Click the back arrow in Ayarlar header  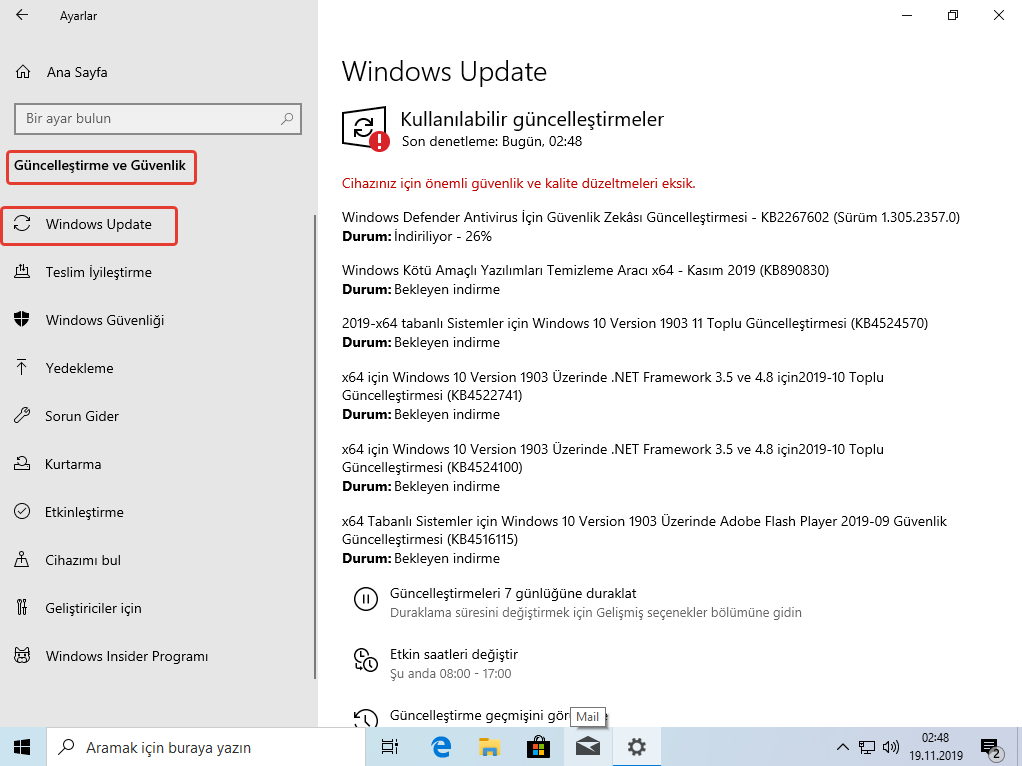[x=23, y=16]
